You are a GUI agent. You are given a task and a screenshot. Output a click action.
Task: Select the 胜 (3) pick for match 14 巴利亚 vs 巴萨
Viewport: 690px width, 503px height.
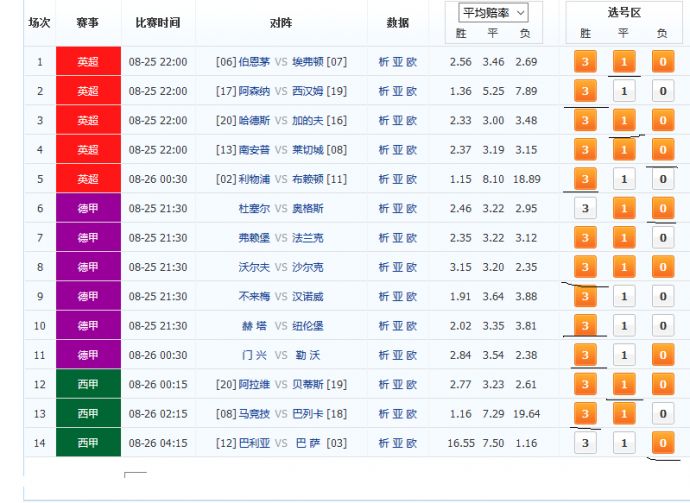coord(586,443)
